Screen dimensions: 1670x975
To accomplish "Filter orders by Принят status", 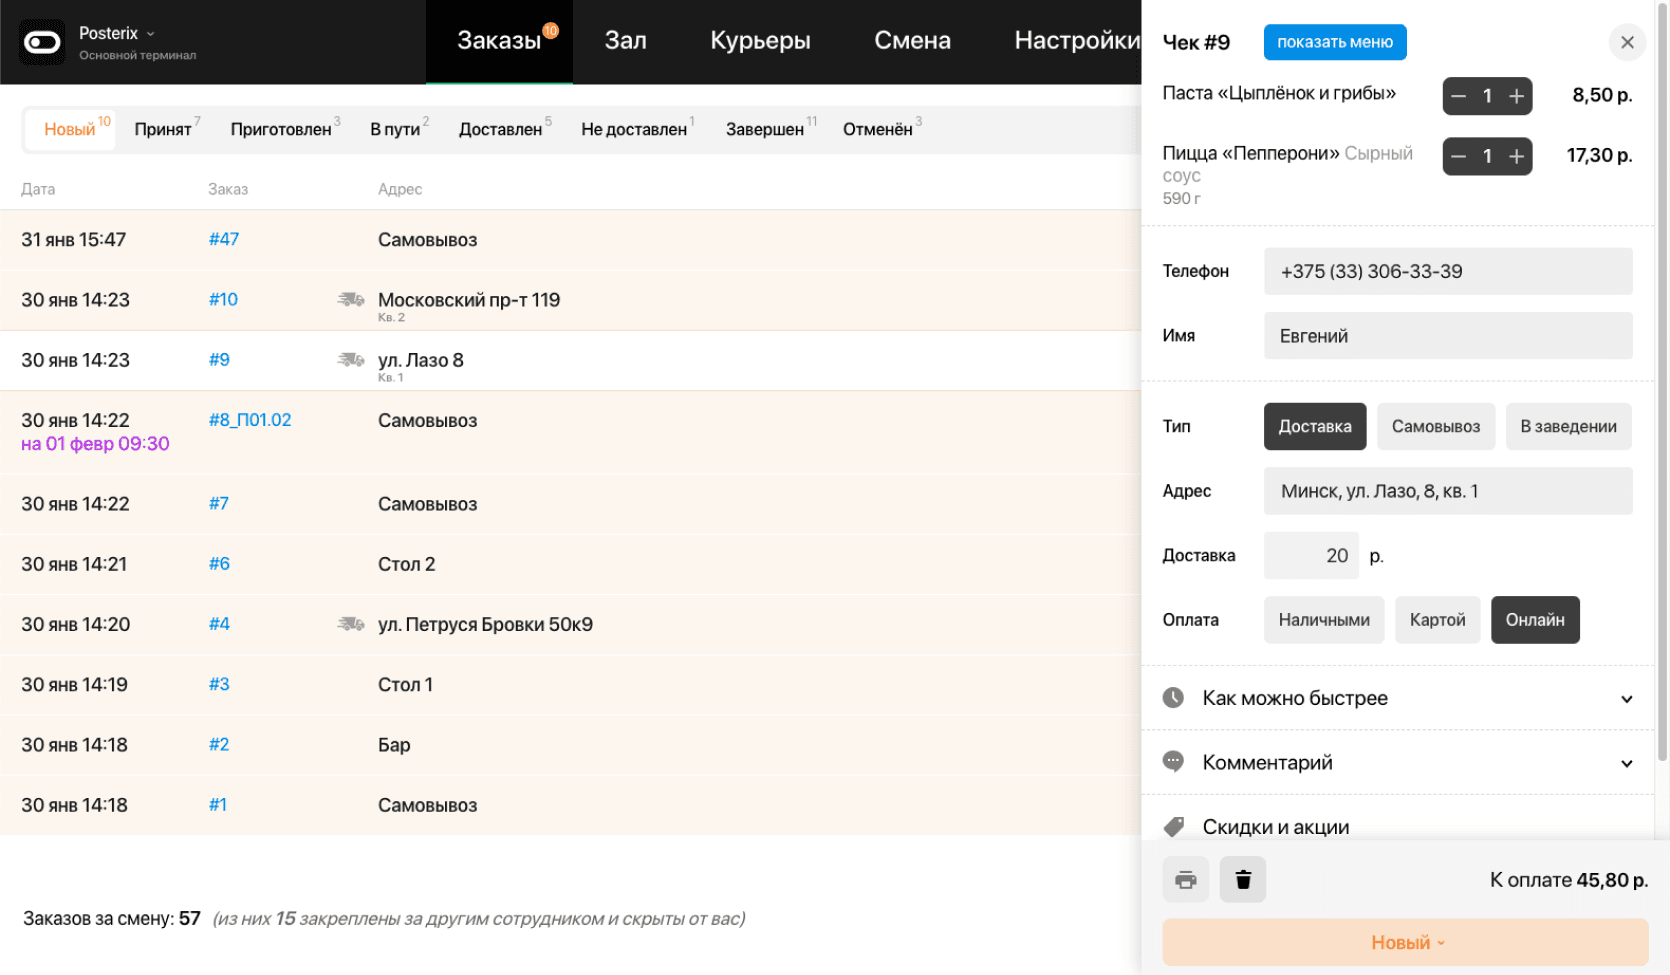I will coord(163,130).
